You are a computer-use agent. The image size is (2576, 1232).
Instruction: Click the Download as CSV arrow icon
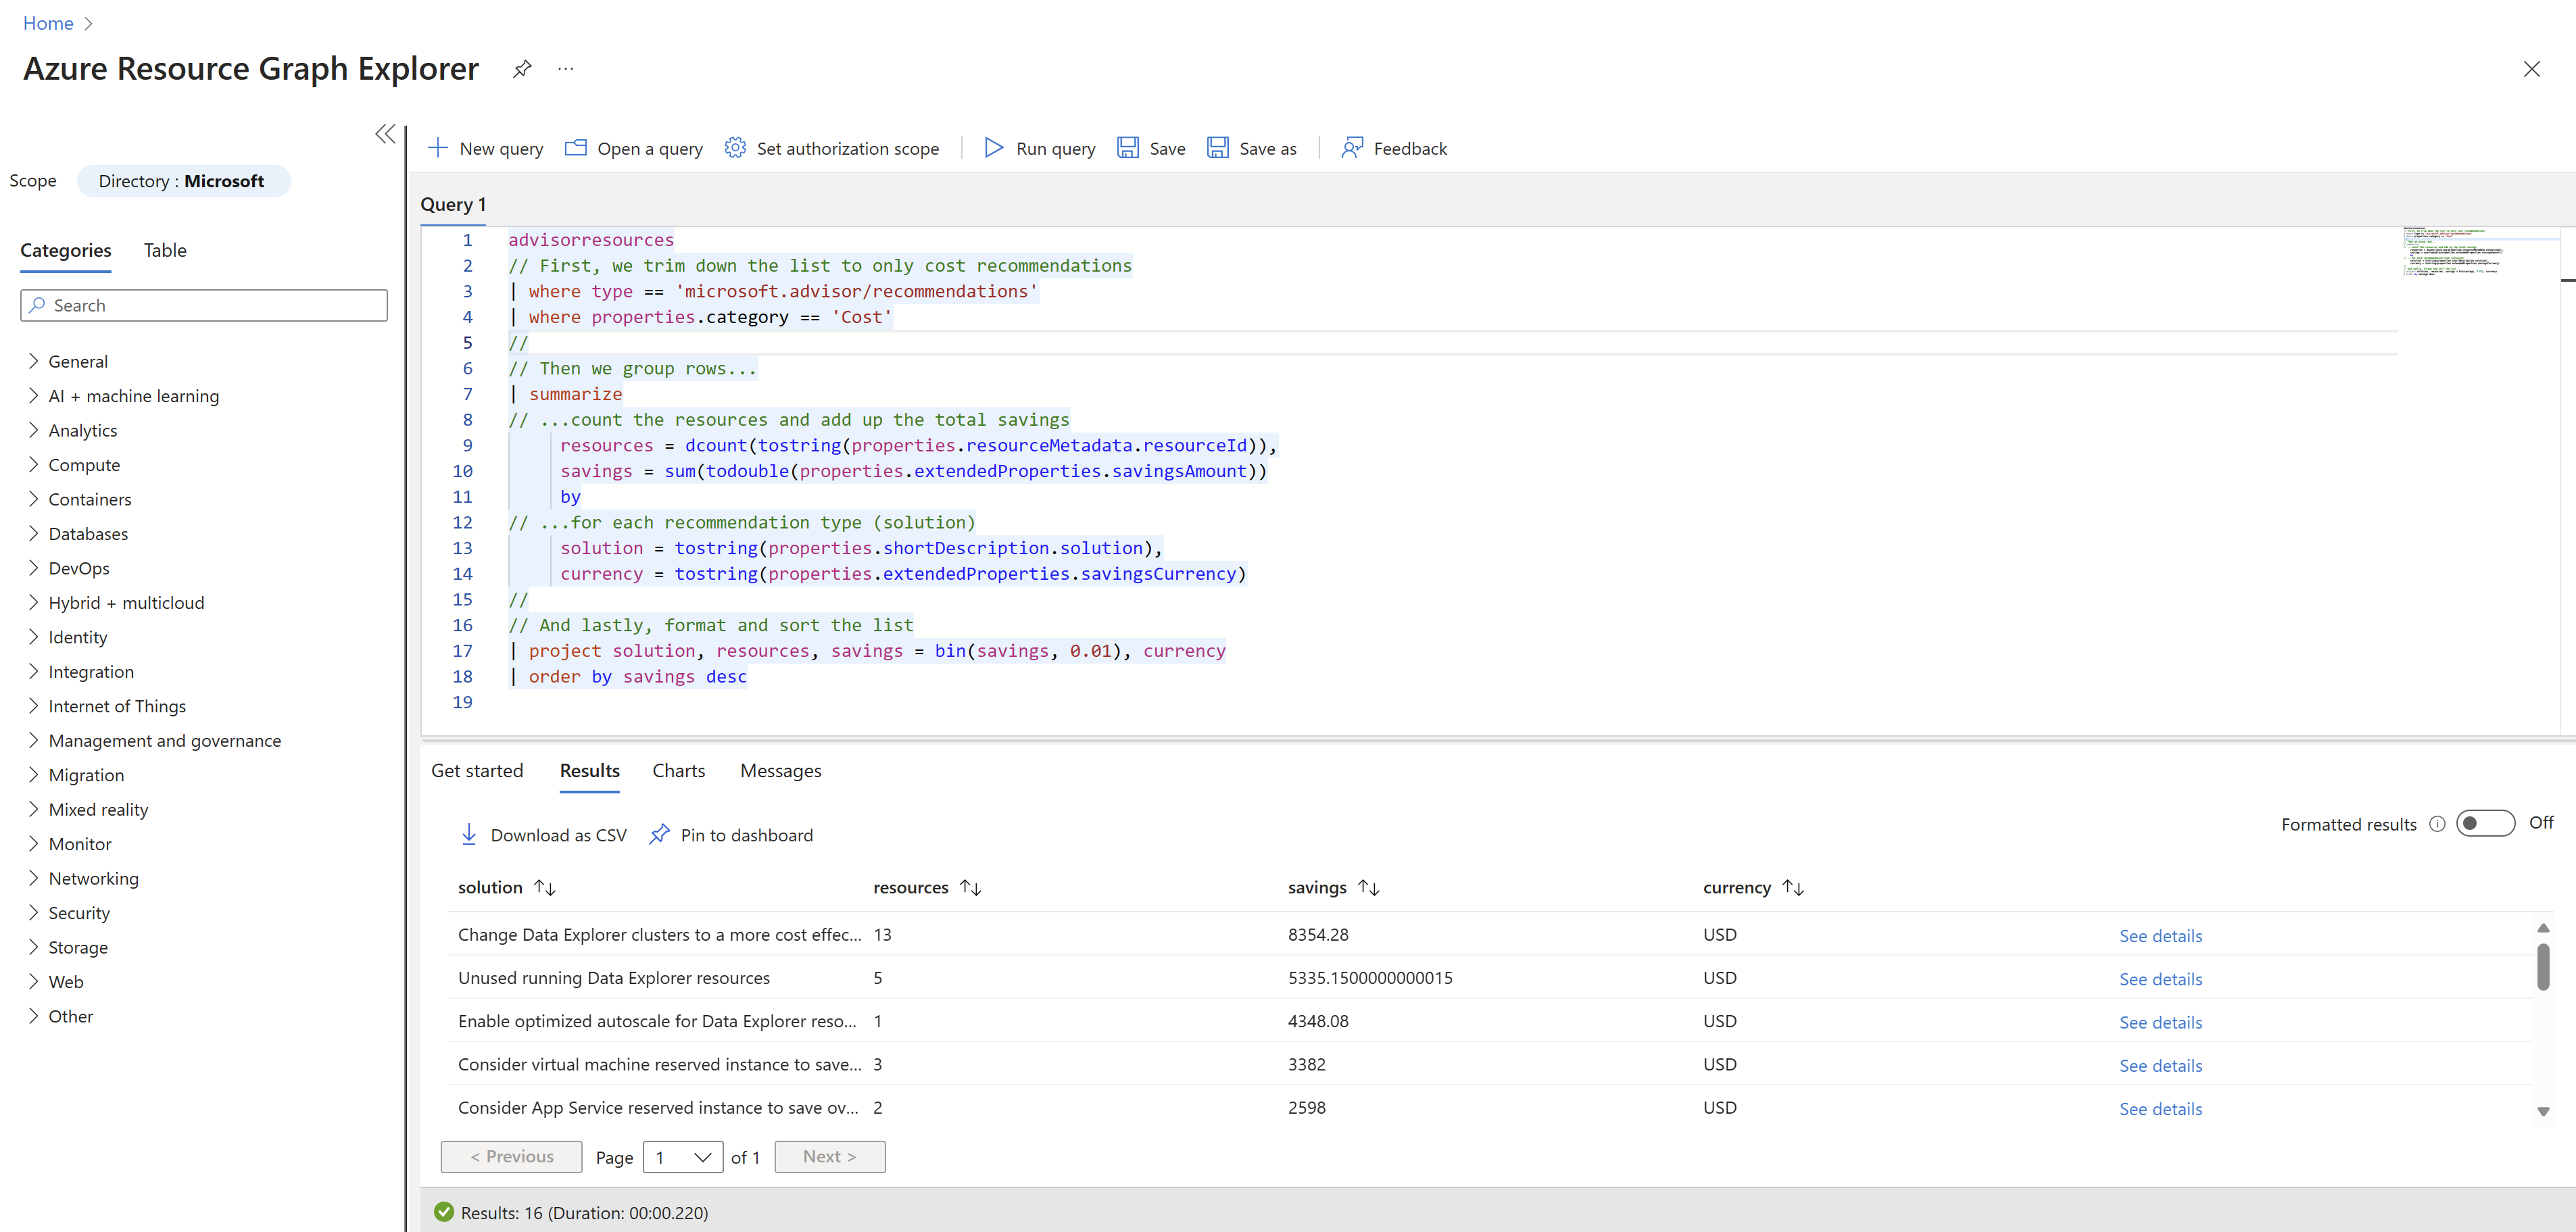[x=468, y=835]
